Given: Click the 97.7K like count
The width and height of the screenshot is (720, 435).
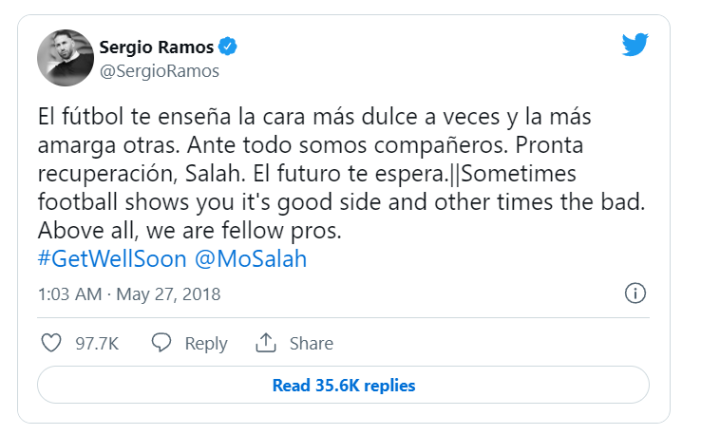Looking at the screenshot, I should click(x=97, y=343).
